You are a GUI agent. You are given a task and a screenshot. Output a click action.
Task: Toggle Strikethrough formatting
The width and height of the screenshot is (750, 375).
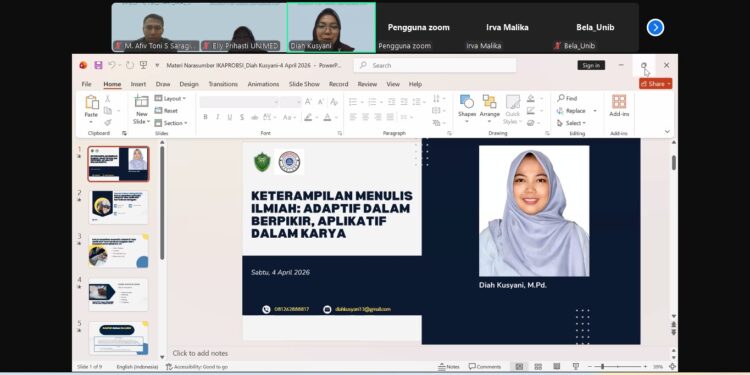point(254,117)
